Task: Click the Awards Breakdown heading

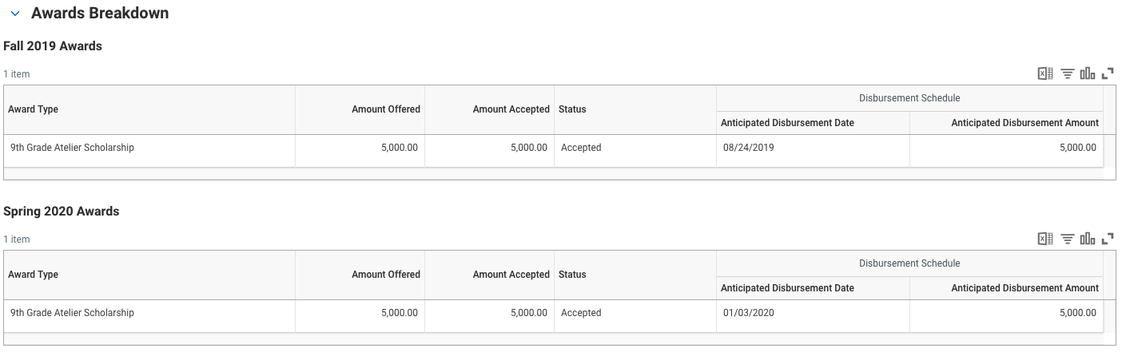Action: (x=99, y=13)
